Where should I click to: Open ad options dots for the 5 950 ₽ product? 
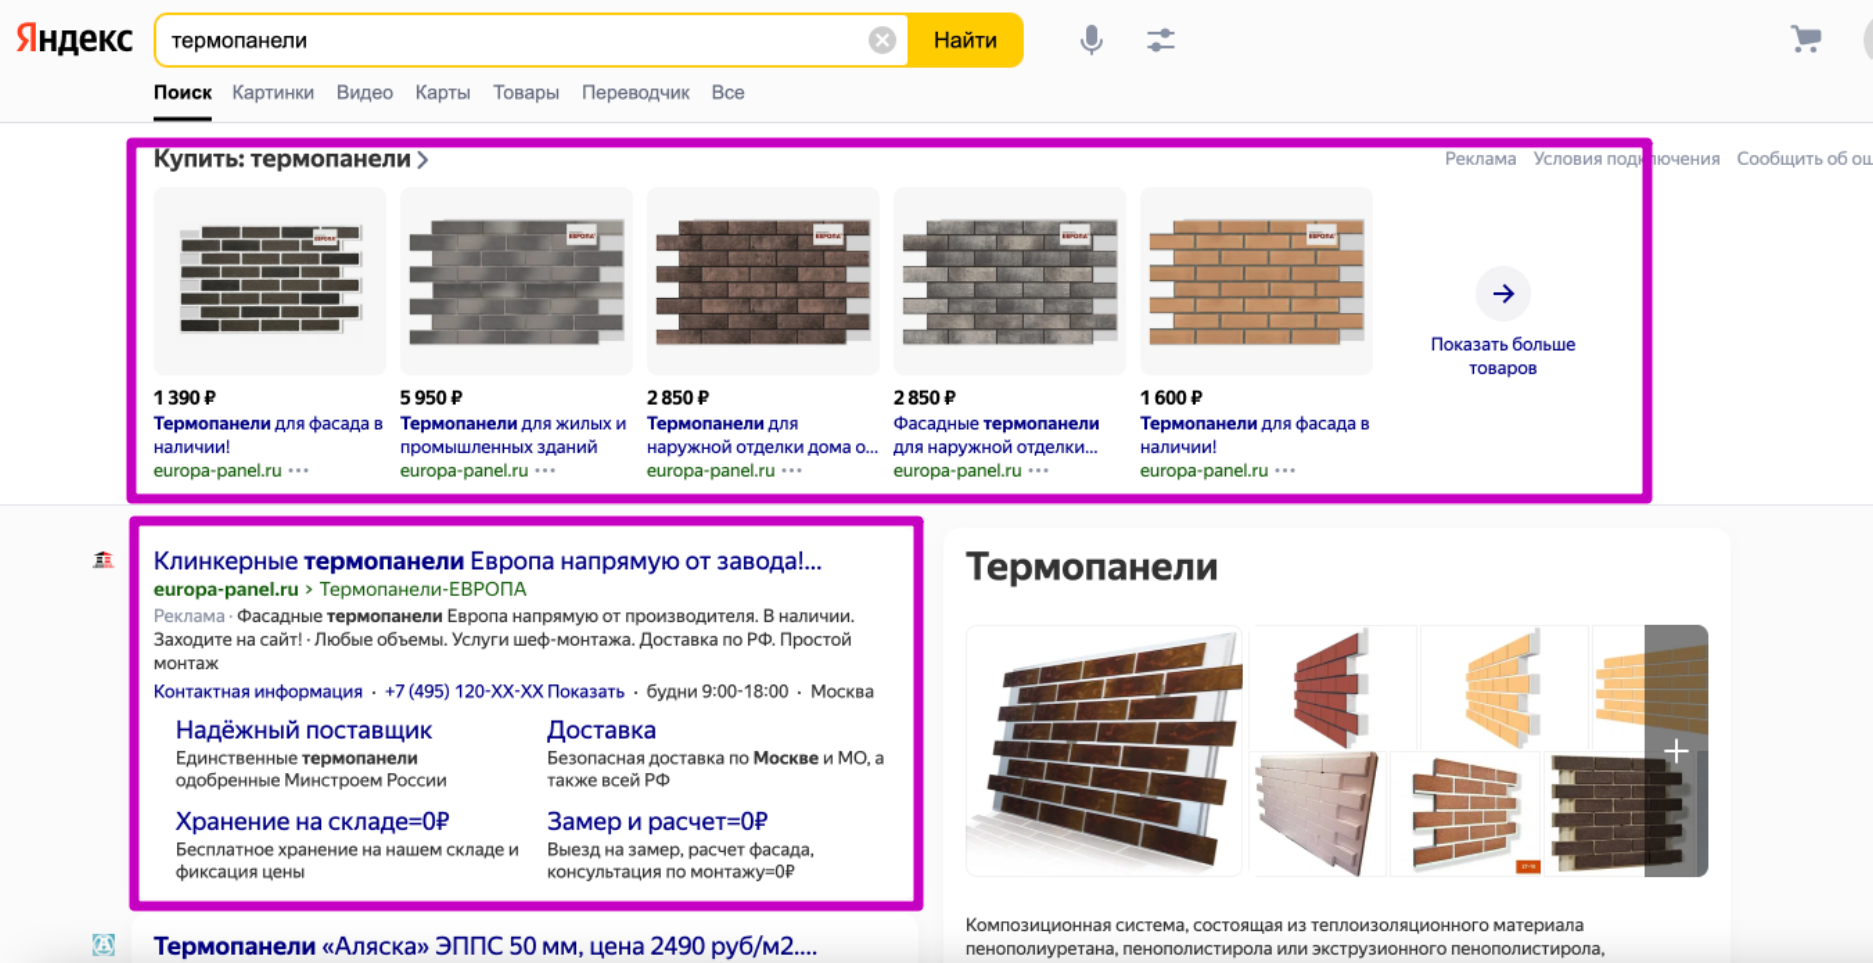click(x=545, y=470)
